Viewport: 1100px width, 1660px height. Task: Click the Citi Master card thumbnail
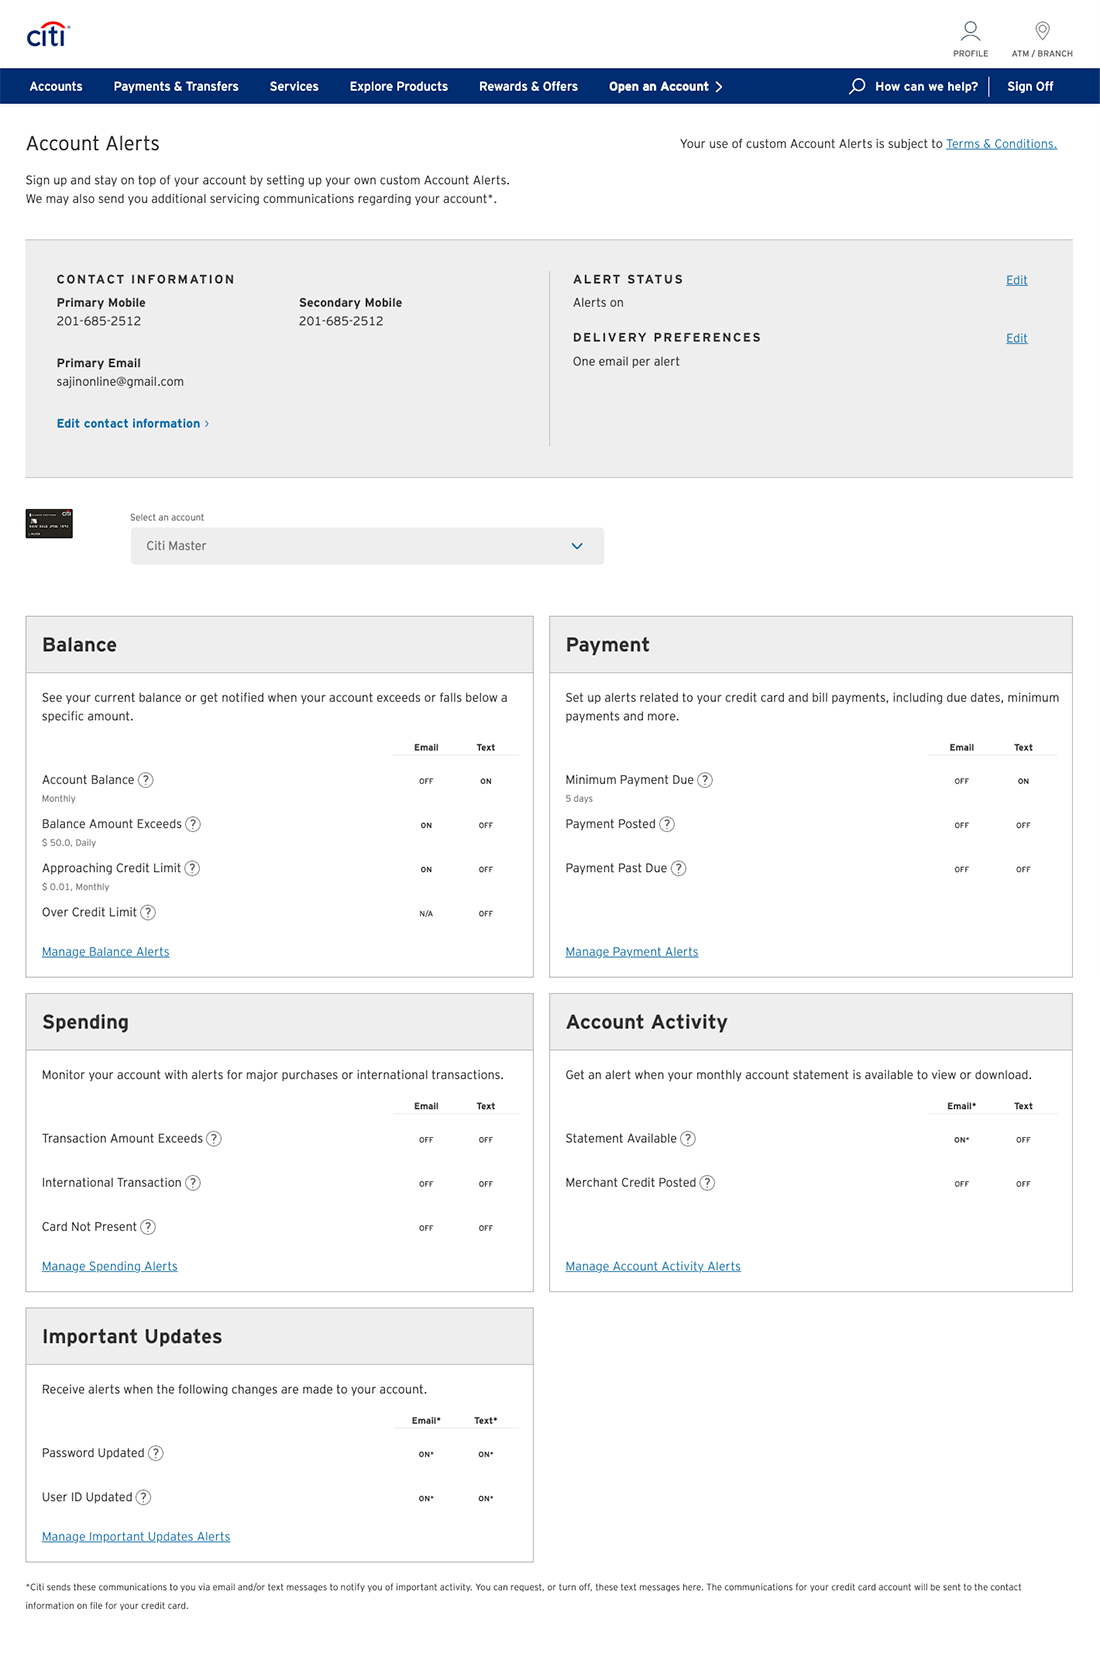[49, 523]
